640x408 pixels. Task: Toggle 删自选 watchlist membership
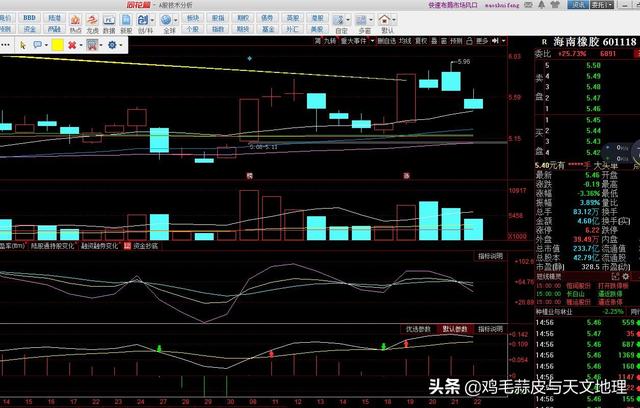coord(387,41)
